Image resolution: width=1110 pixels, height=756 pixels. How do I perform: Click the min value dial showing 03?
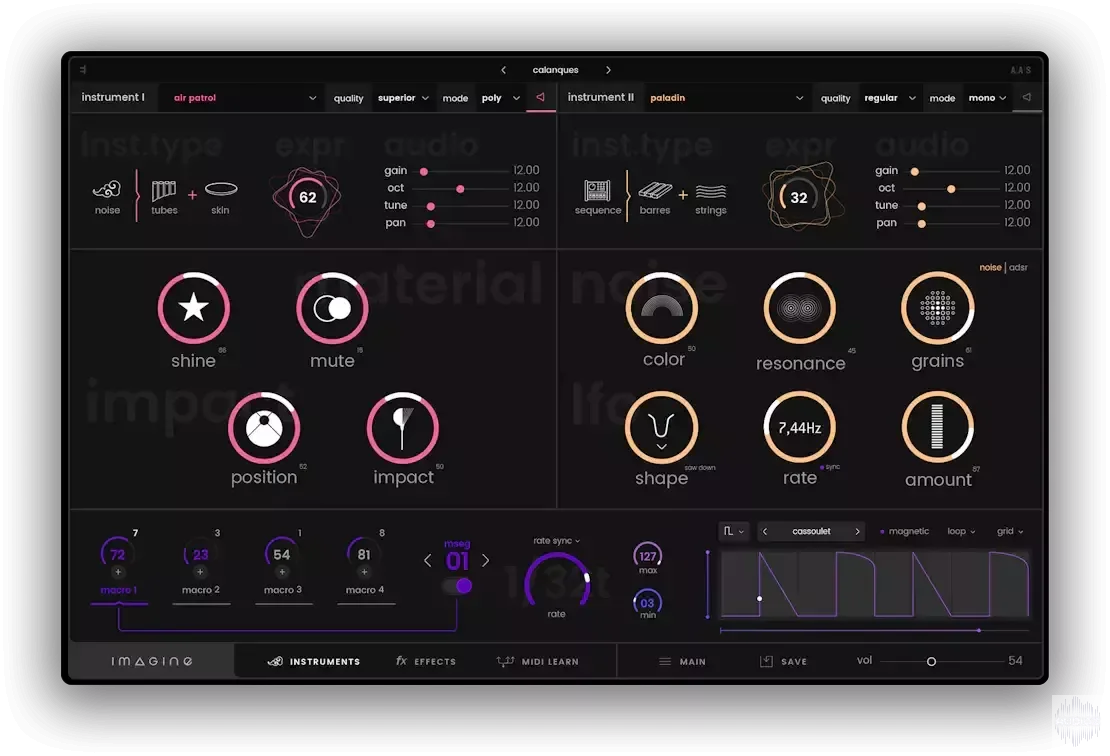click(x=647, y=603)
